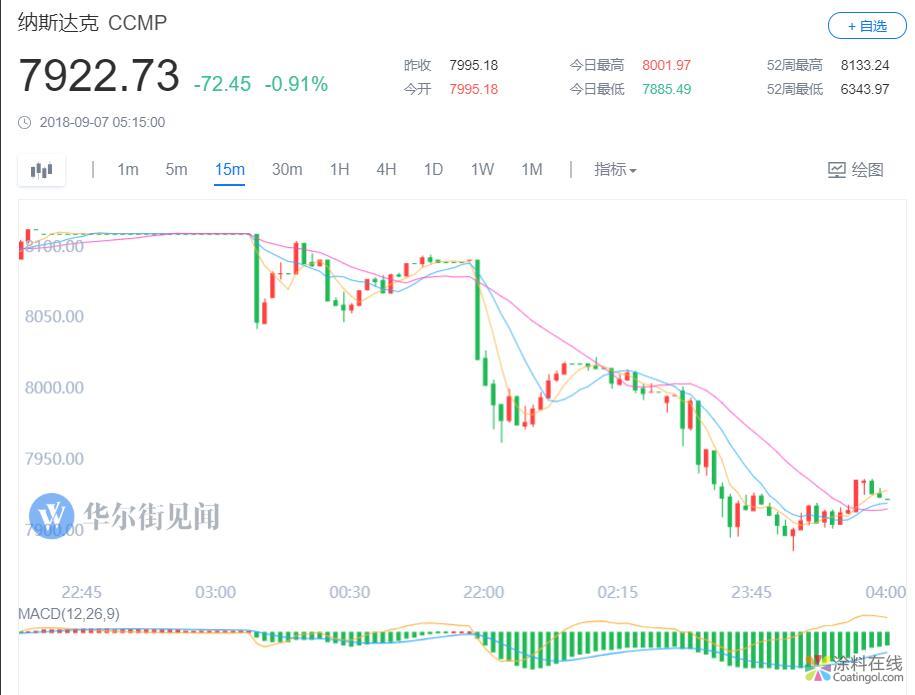This screenshot has width=915, height=695.
Task: Select the 5m interval
Action: tap(176, 170)
